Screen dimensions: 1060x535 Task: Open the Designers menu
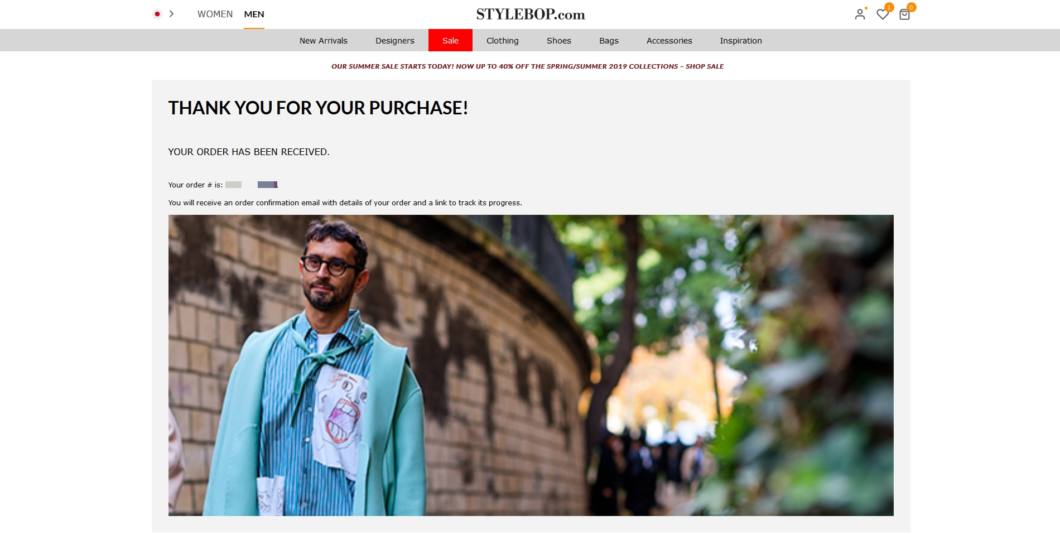tap(395, 41)
